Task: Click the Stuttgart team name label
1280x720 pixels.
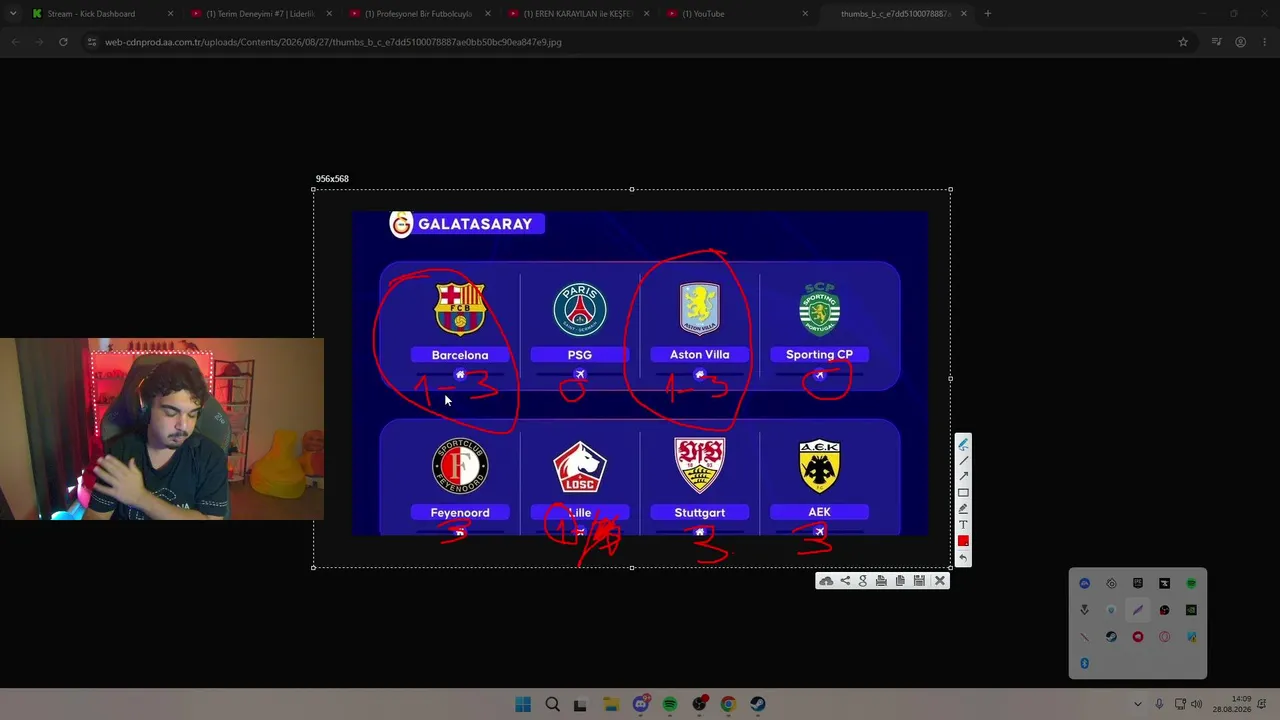Action: (x=700, y=512)
